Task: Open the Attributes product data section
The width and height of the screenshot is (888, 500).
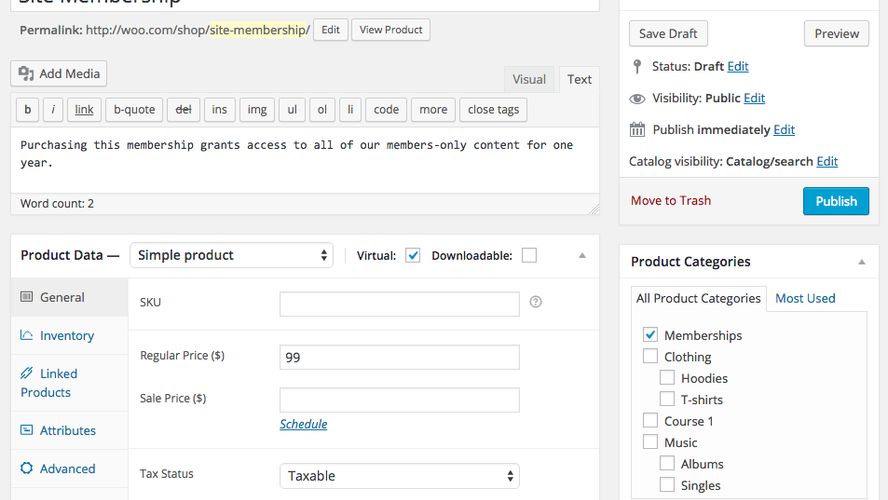Action: [67, 431]
